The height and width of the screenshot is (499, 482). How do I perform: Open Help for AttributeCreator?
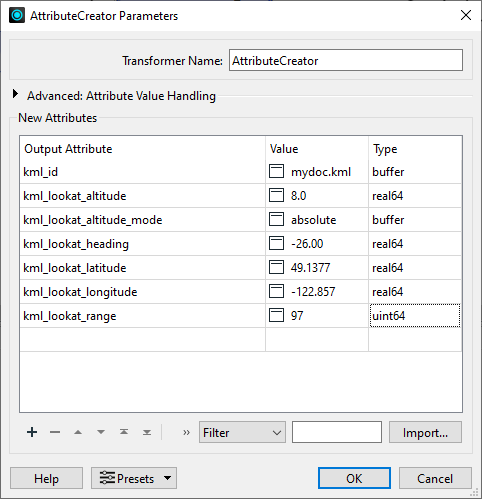[x=46, y=478]
